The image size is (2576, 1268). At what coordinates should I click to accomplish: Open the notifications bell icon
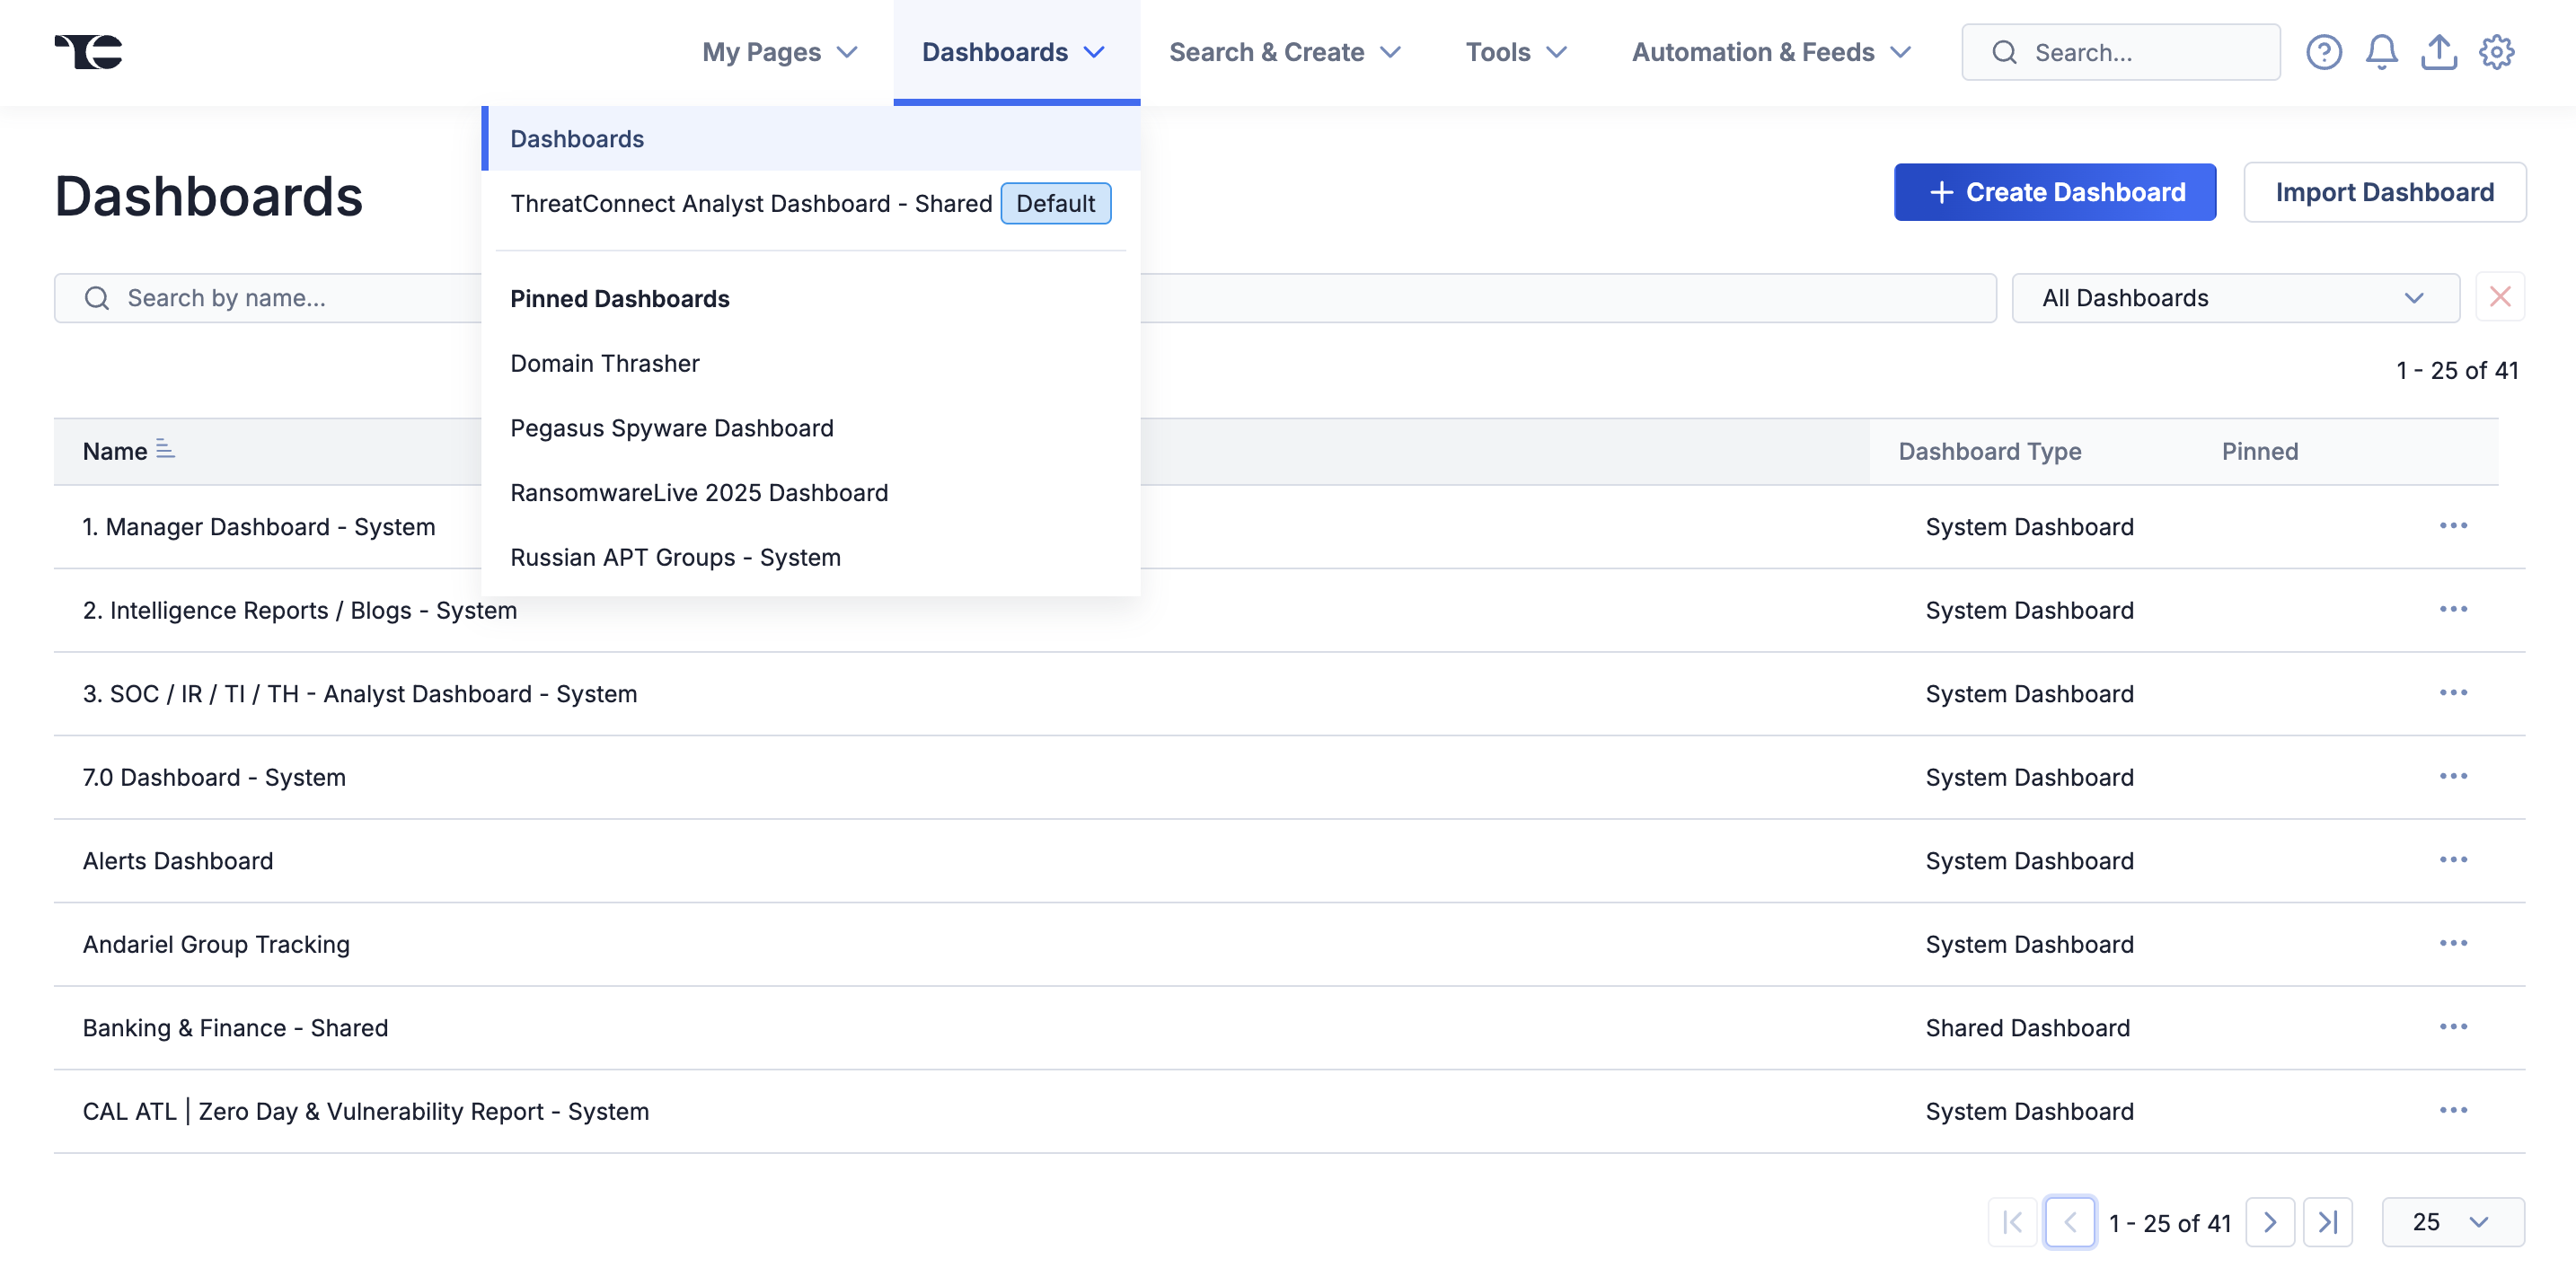click(x=2381, y=52)
